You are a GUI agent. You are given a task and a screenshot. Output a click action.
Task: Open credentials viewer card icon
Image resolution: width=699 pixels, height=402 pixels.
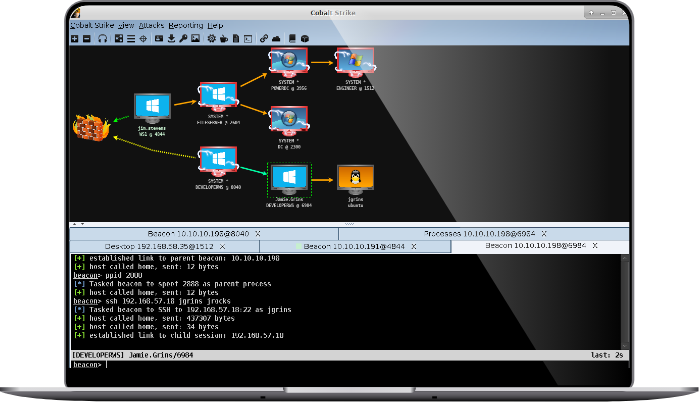click(159, 39)
